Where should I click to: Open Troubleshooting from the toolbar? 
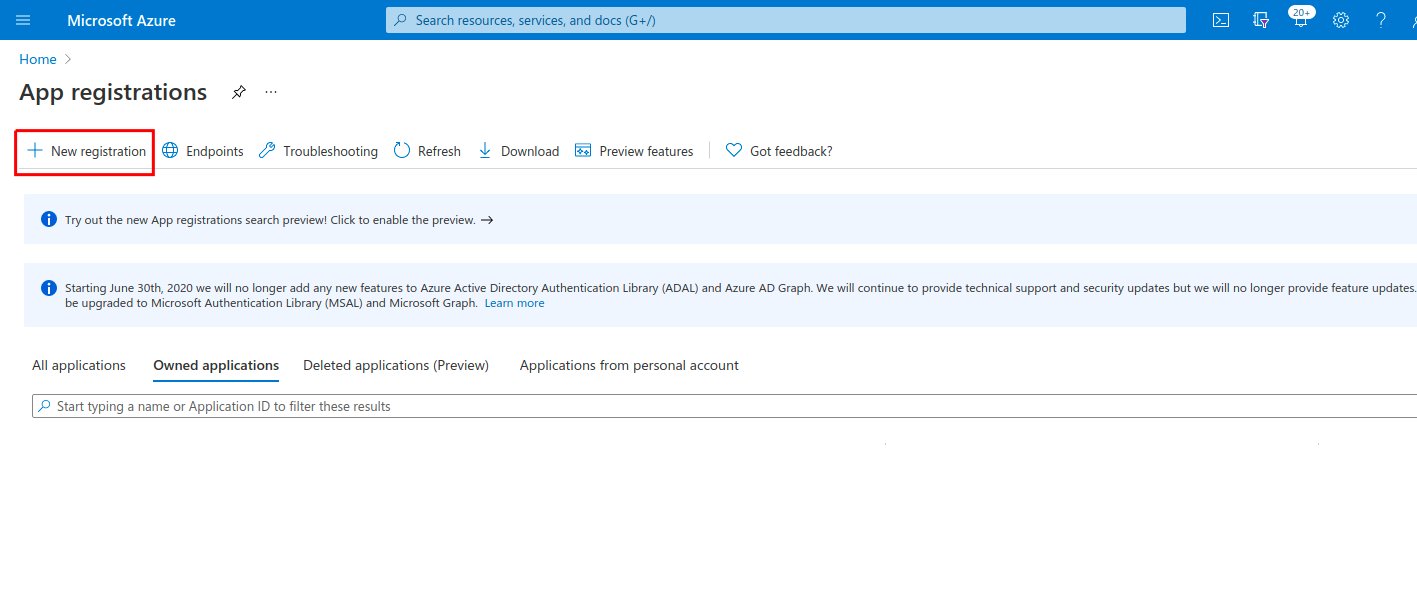(x=318, y=151)
